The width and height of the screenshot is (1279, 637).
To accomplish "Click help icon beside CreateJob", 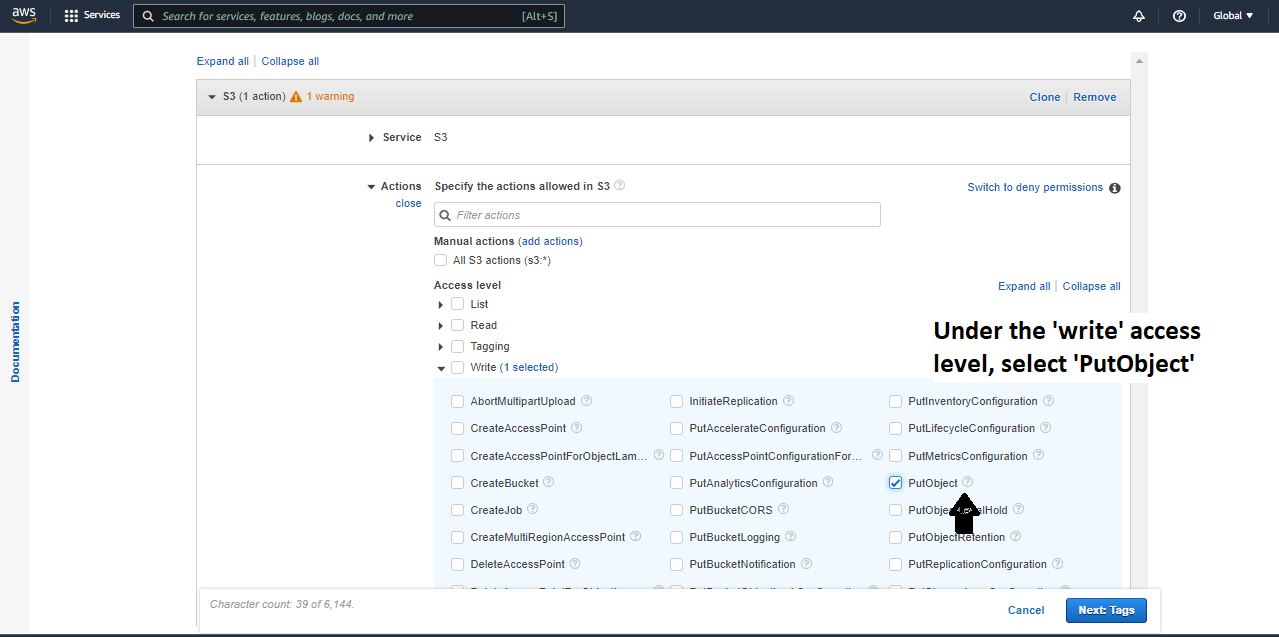I will click(533, 510).
